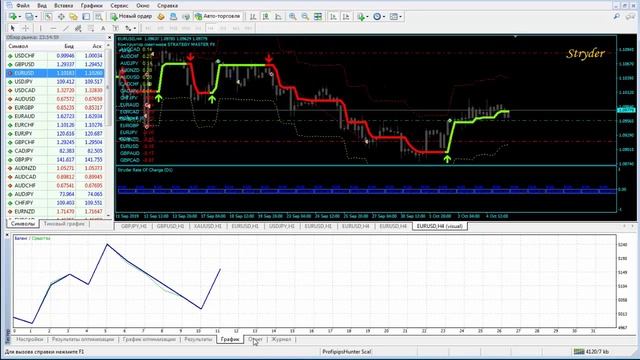Click the Zoom Out magnifier icon
The height and width of the screenshot is (360, 640).
coord(305,17)
